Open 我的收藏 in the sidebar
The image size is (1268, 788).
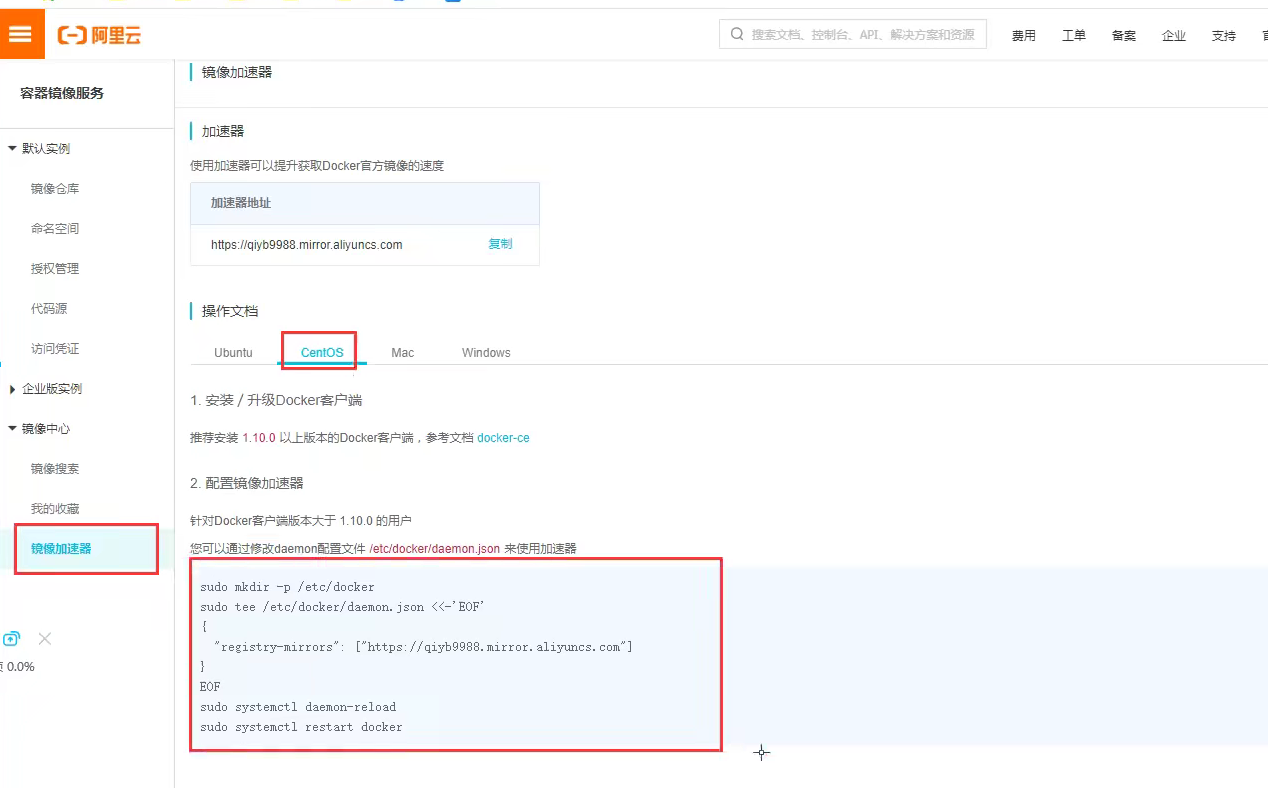tap(55, 508)
